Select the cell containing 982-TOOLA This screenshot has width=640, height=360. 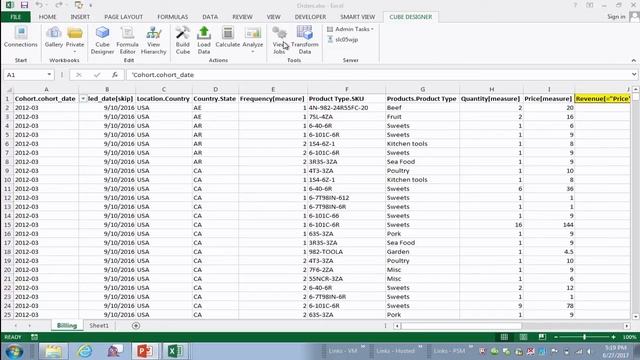pos(347,252)
